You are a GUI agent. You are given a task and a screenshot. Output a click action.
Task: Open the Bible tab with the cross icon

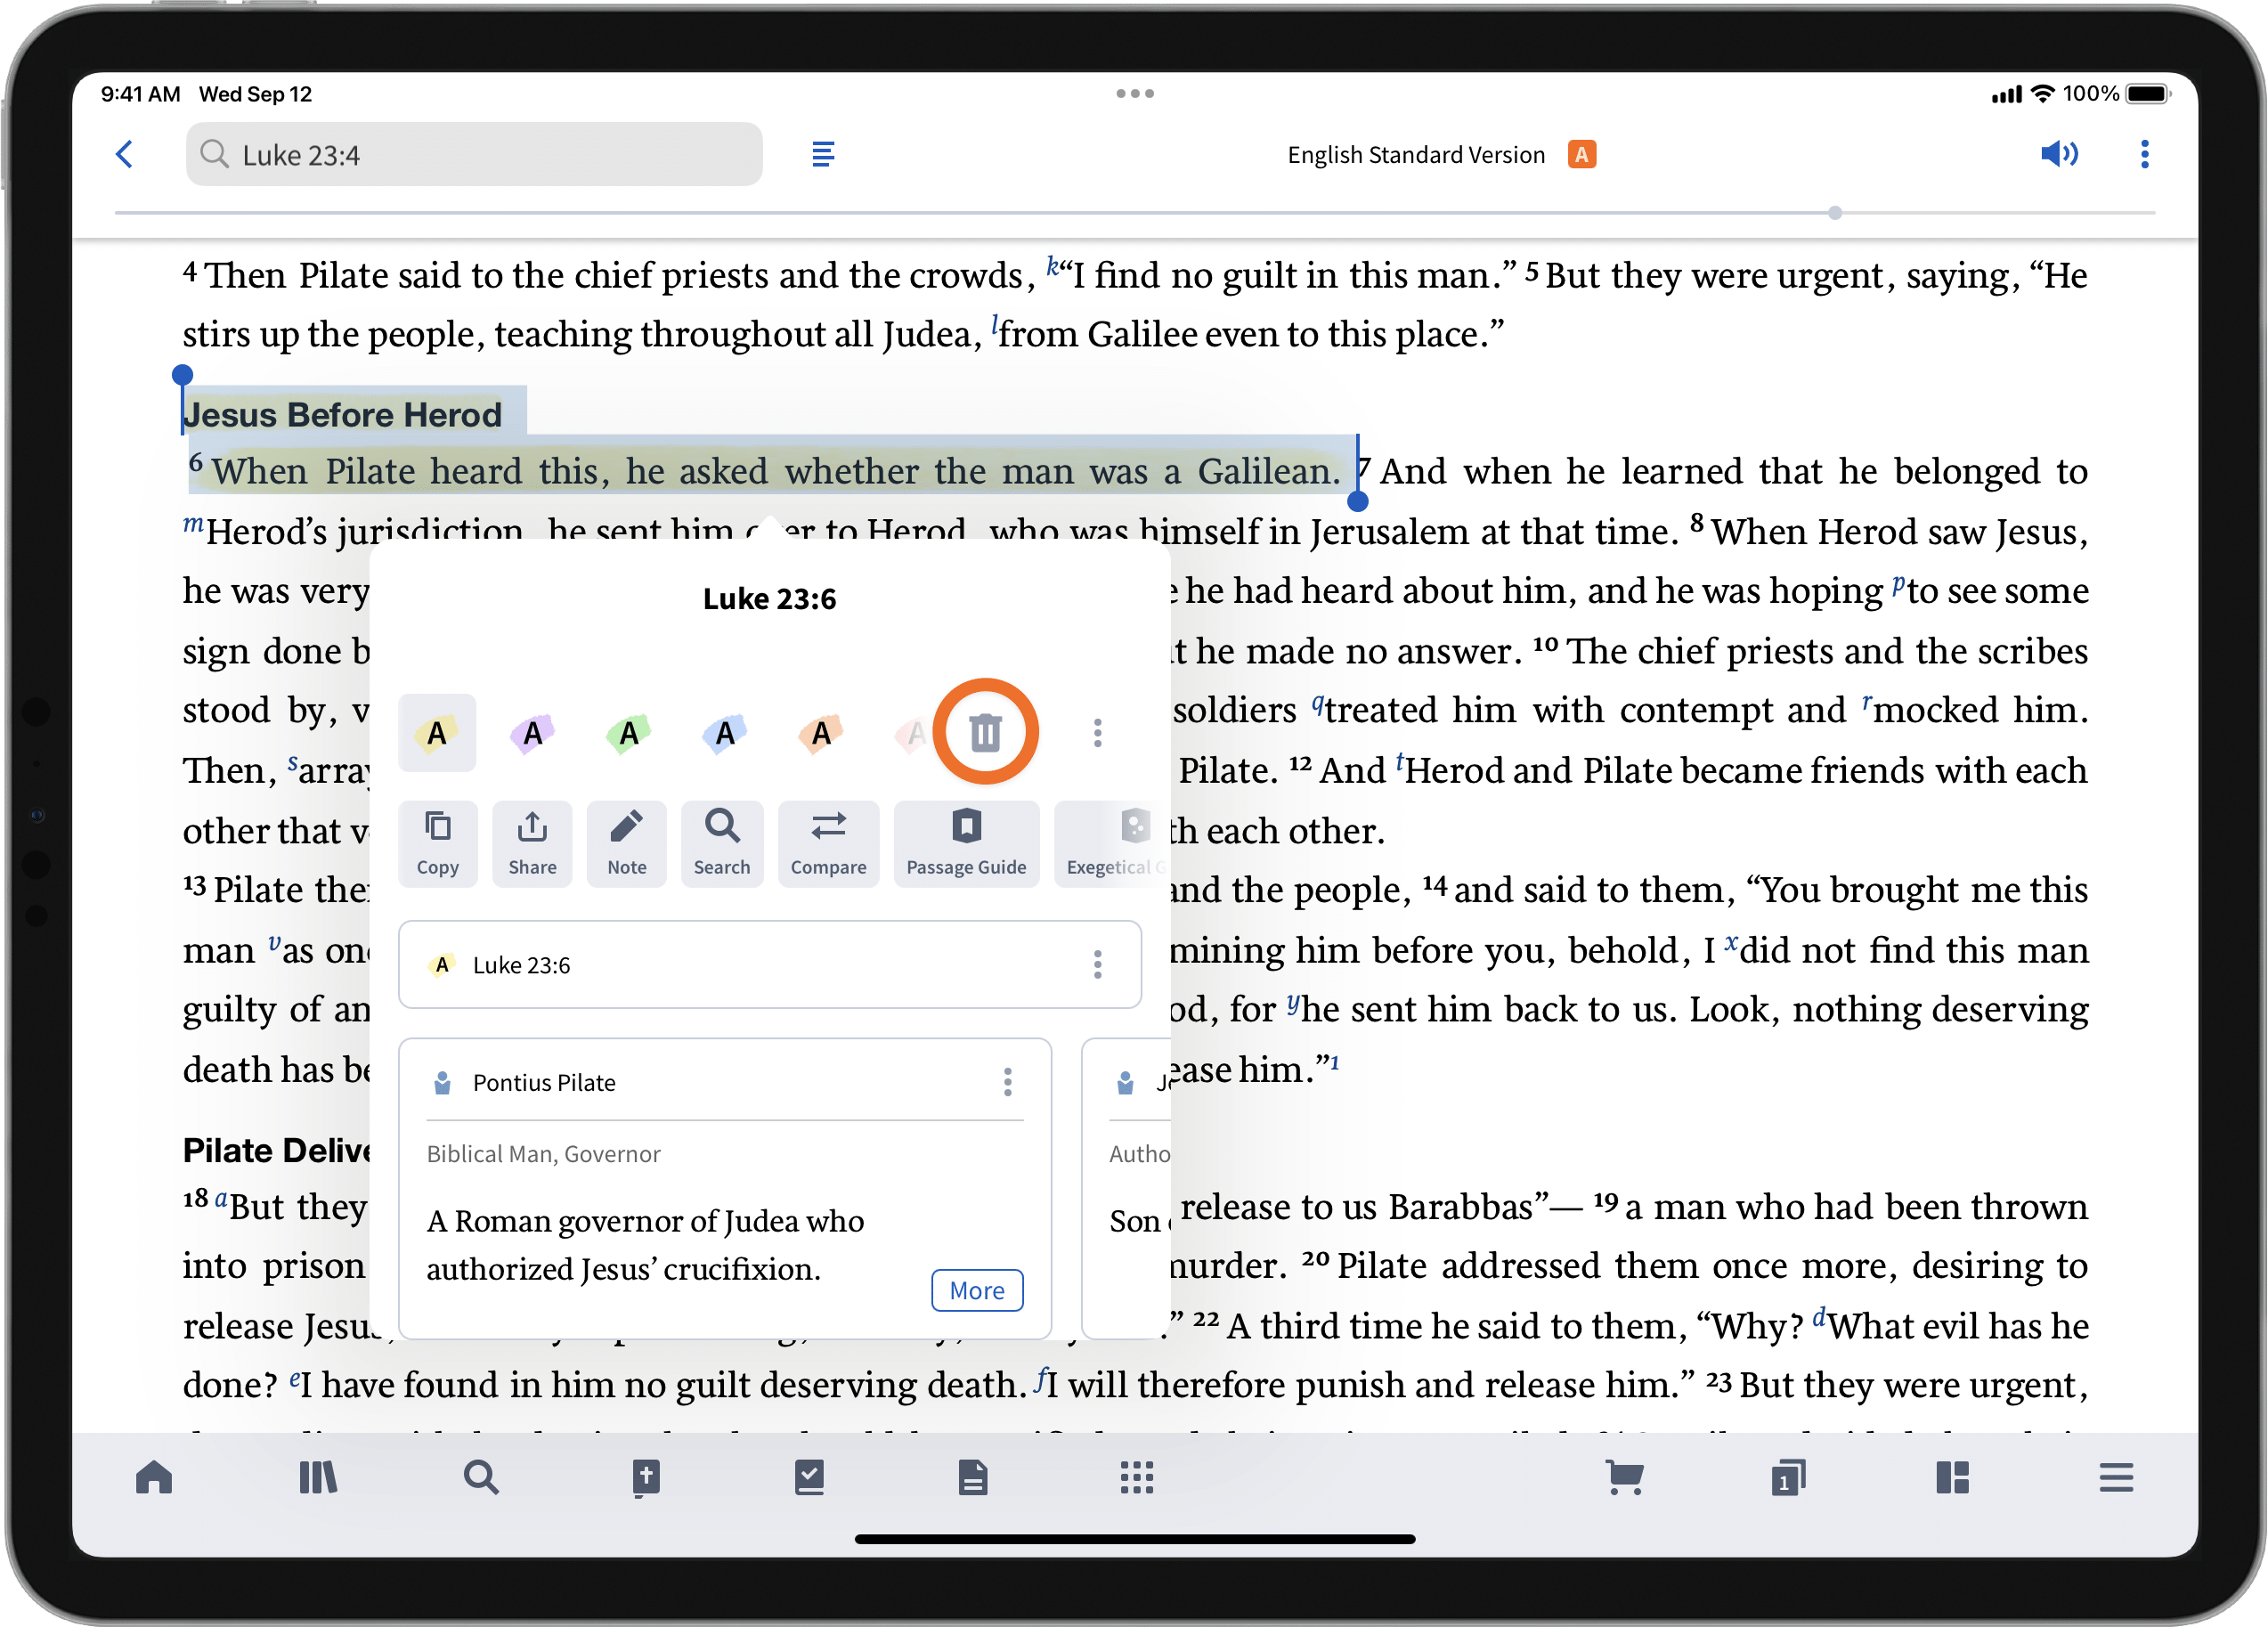coord(645,1478)
